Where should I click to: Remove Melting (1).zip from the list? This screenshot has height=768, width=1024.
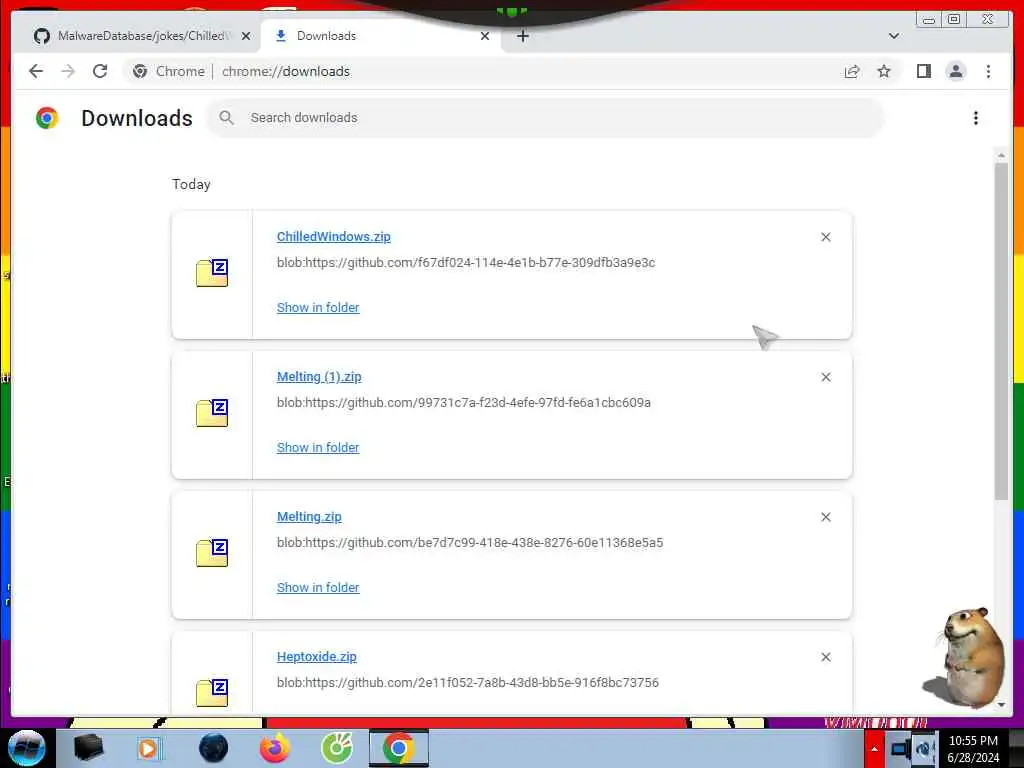[826, 377]
